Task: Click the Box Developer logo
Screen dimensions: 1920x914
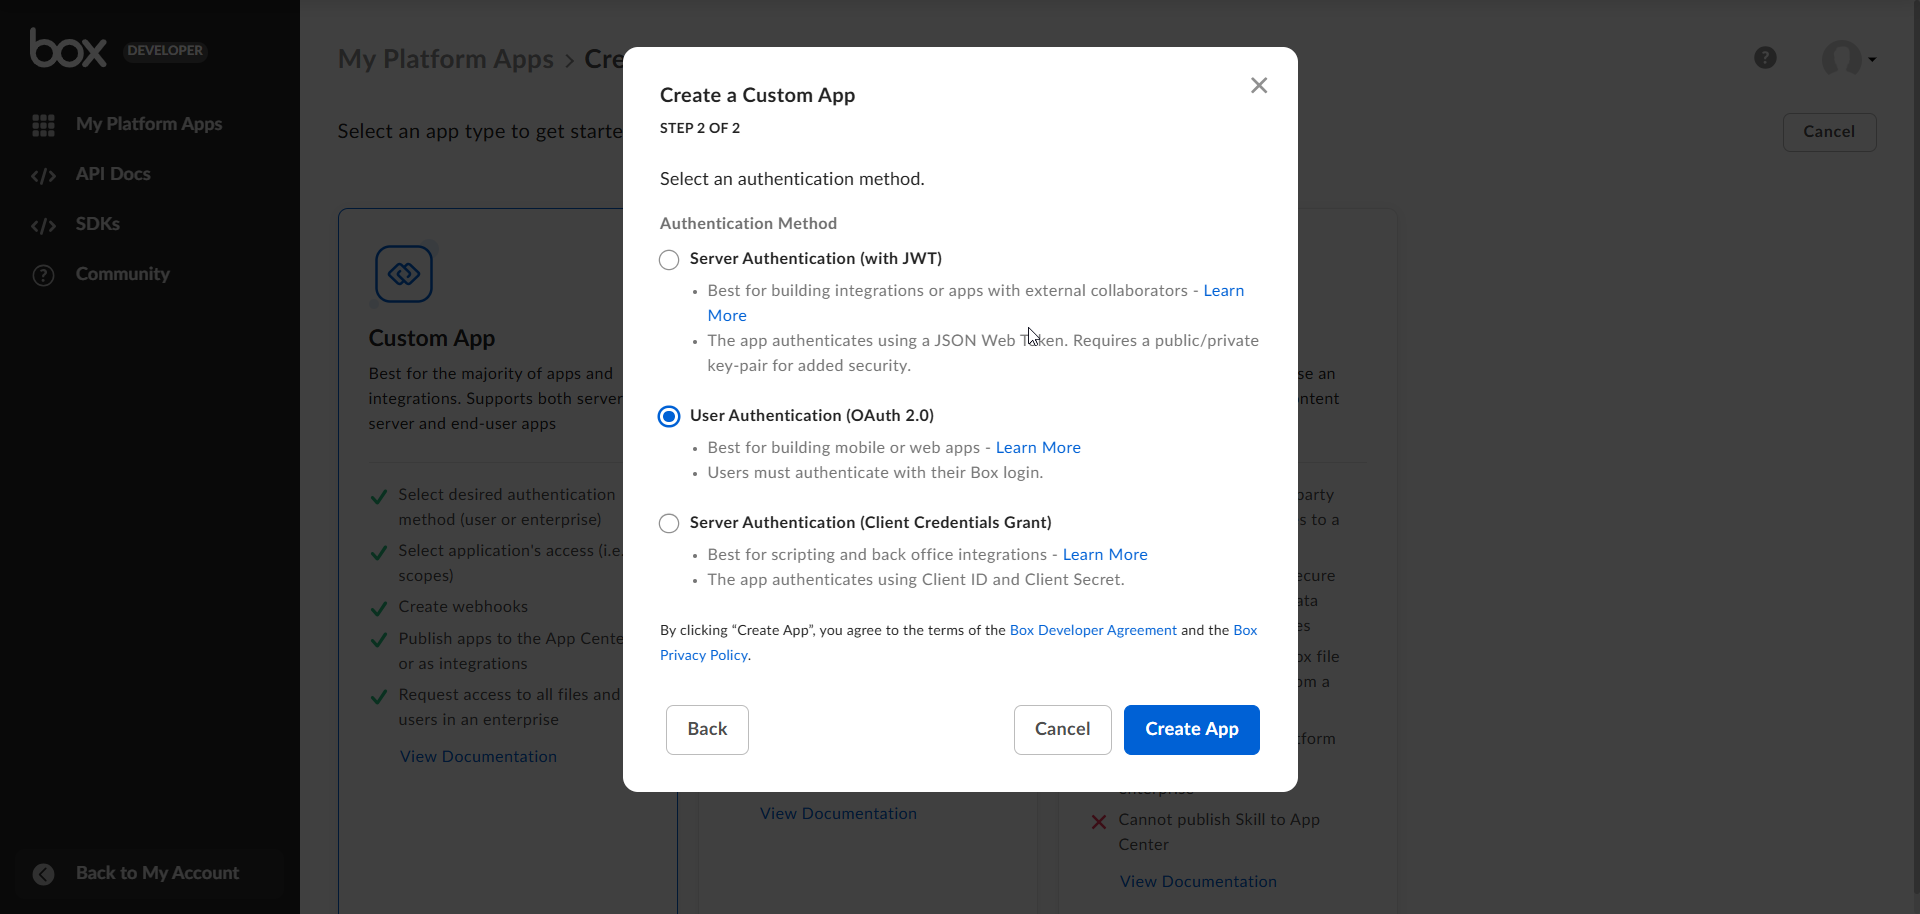Action: tap(68, 48)
